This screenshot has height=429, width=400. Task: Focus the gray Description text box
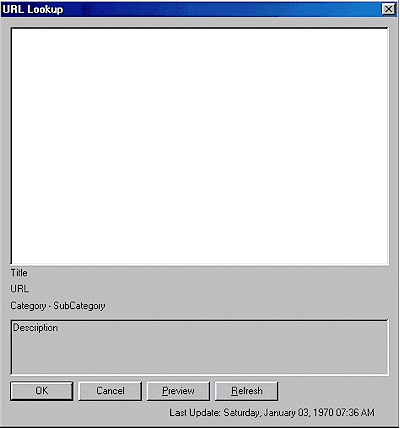199,347
